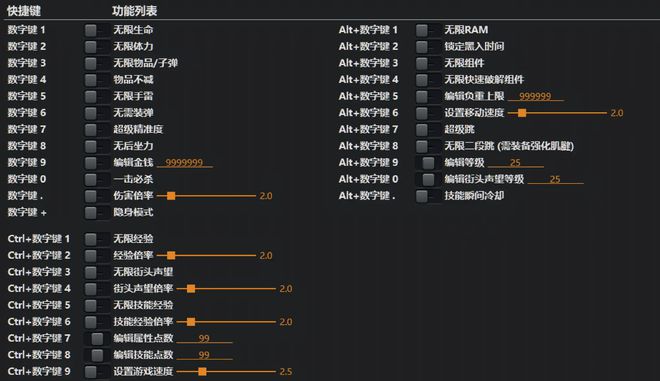Click the 编辑技能点数 value field
Viewport: 660px width, 381px height.
[204, 355]
